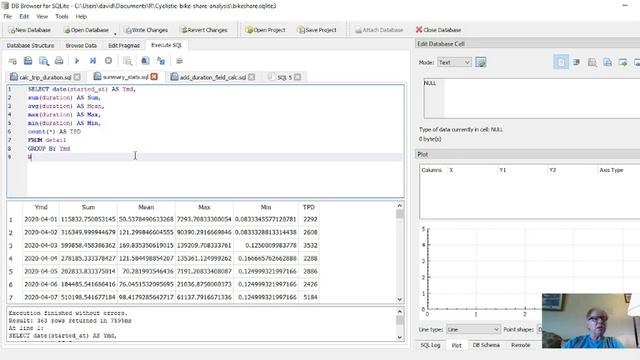Switch to Plot bottom tab
This screenshot has width=640, height=360.
456,345
